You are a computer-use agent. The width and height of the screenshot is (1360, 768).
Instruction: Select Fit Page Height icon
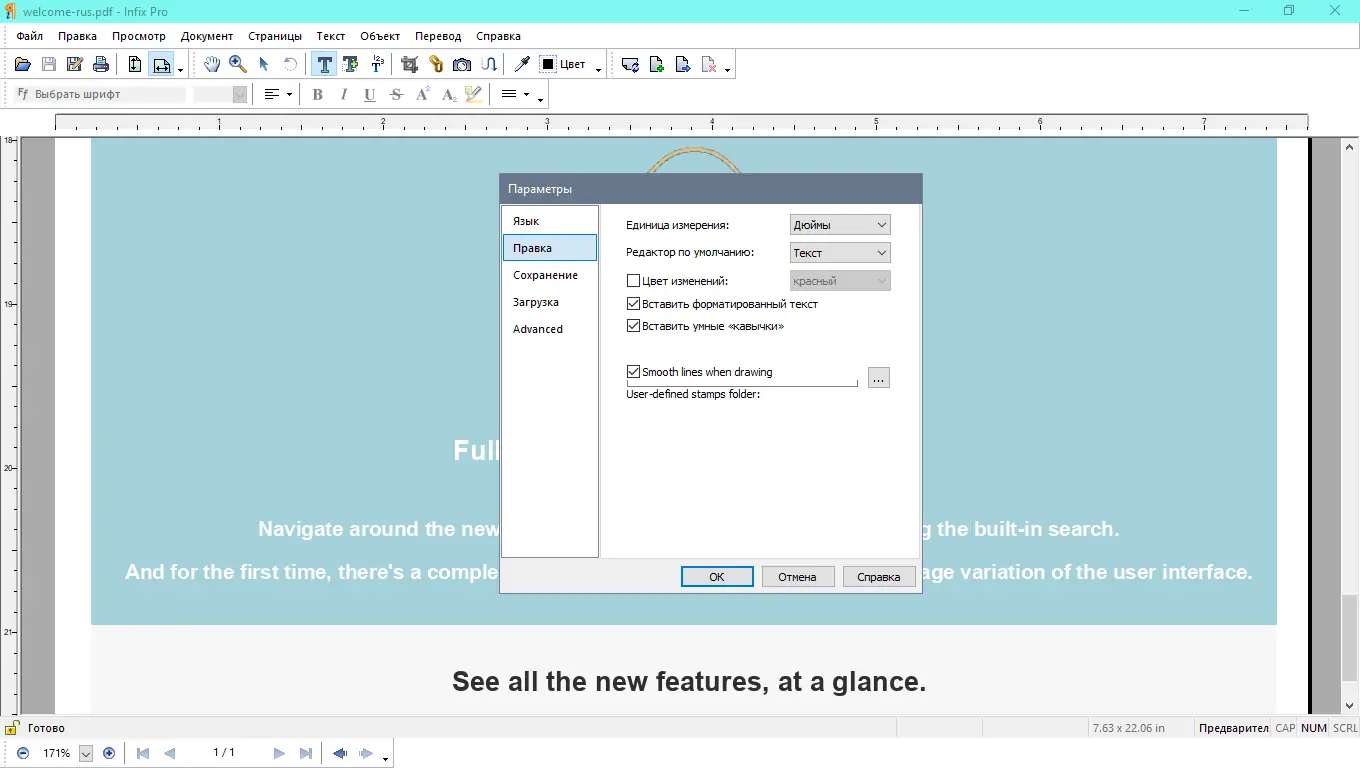click(135, 65)
